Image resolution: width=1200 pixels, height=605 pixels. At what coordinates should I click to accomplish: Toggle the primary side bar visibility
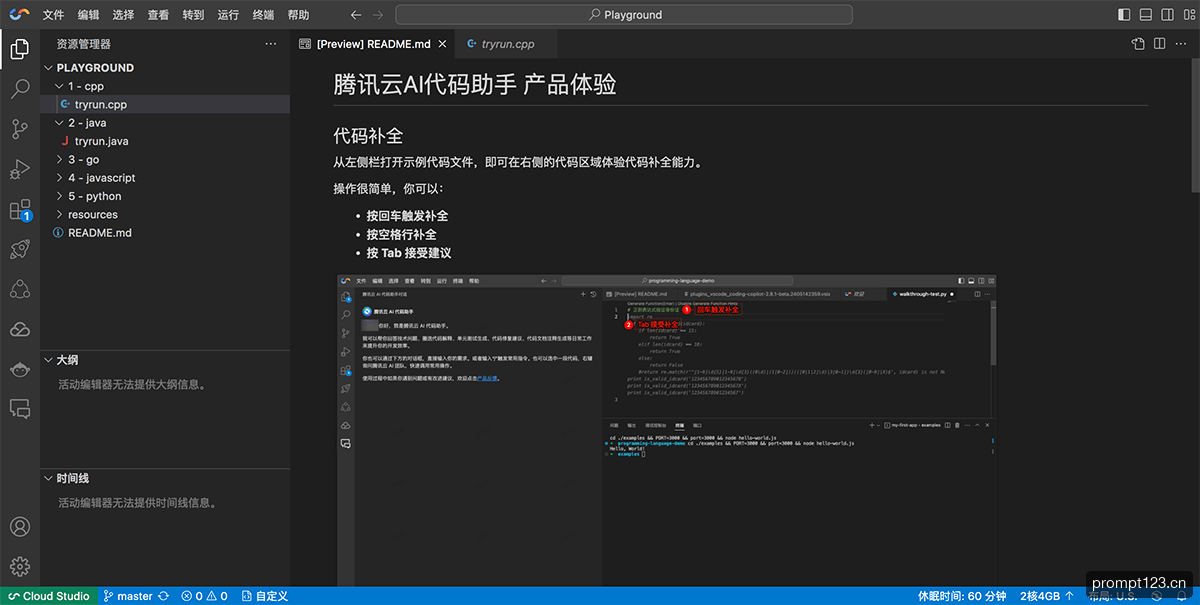pos(1124,15)
